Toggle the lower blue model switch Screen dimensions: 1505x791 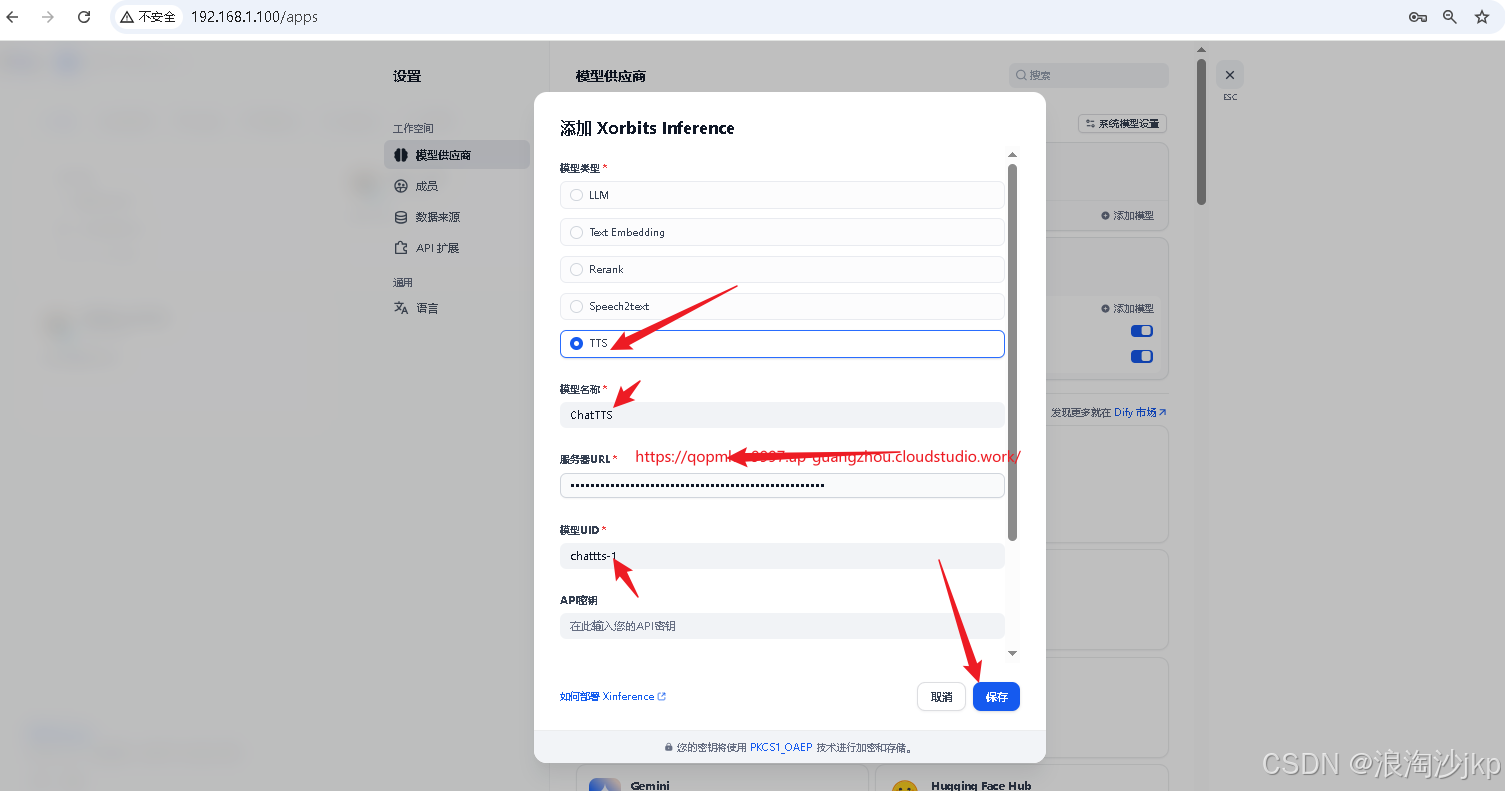(x=1141, y=356)
